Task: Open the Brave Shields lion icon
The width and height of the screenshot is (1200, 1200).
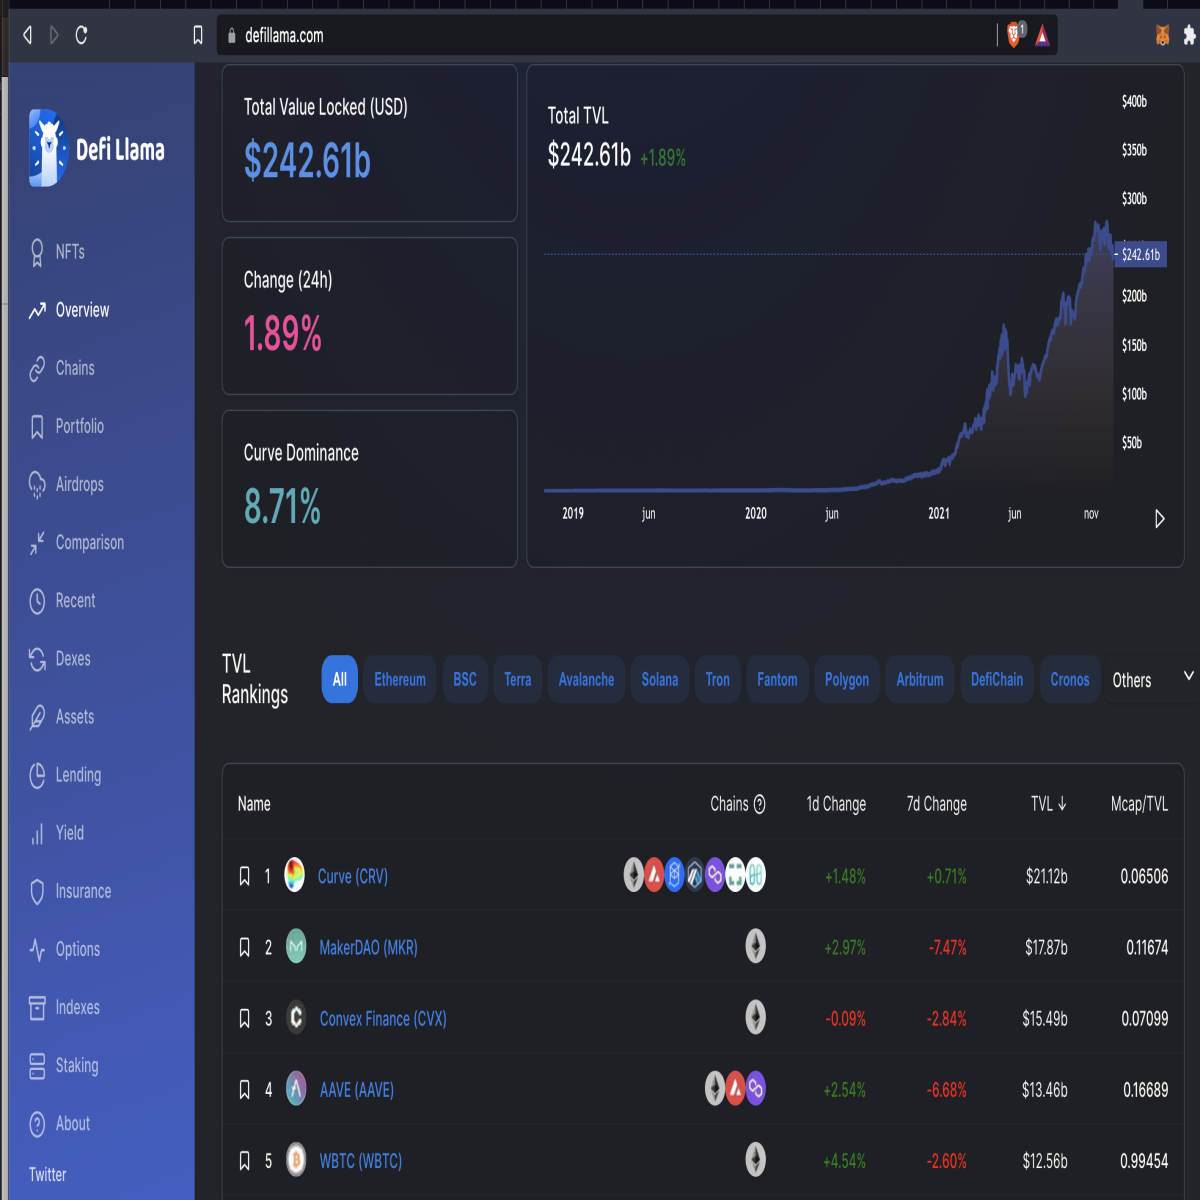Action: point(1014,35)
